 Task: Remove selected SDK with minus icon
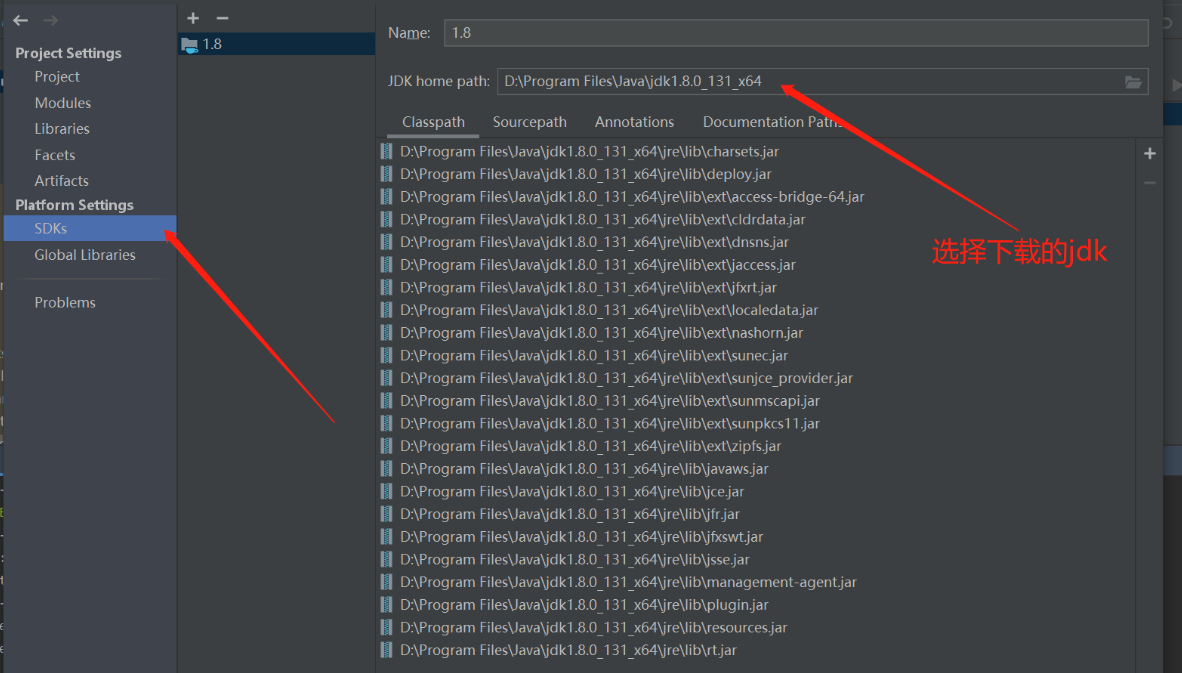point(222,18)
